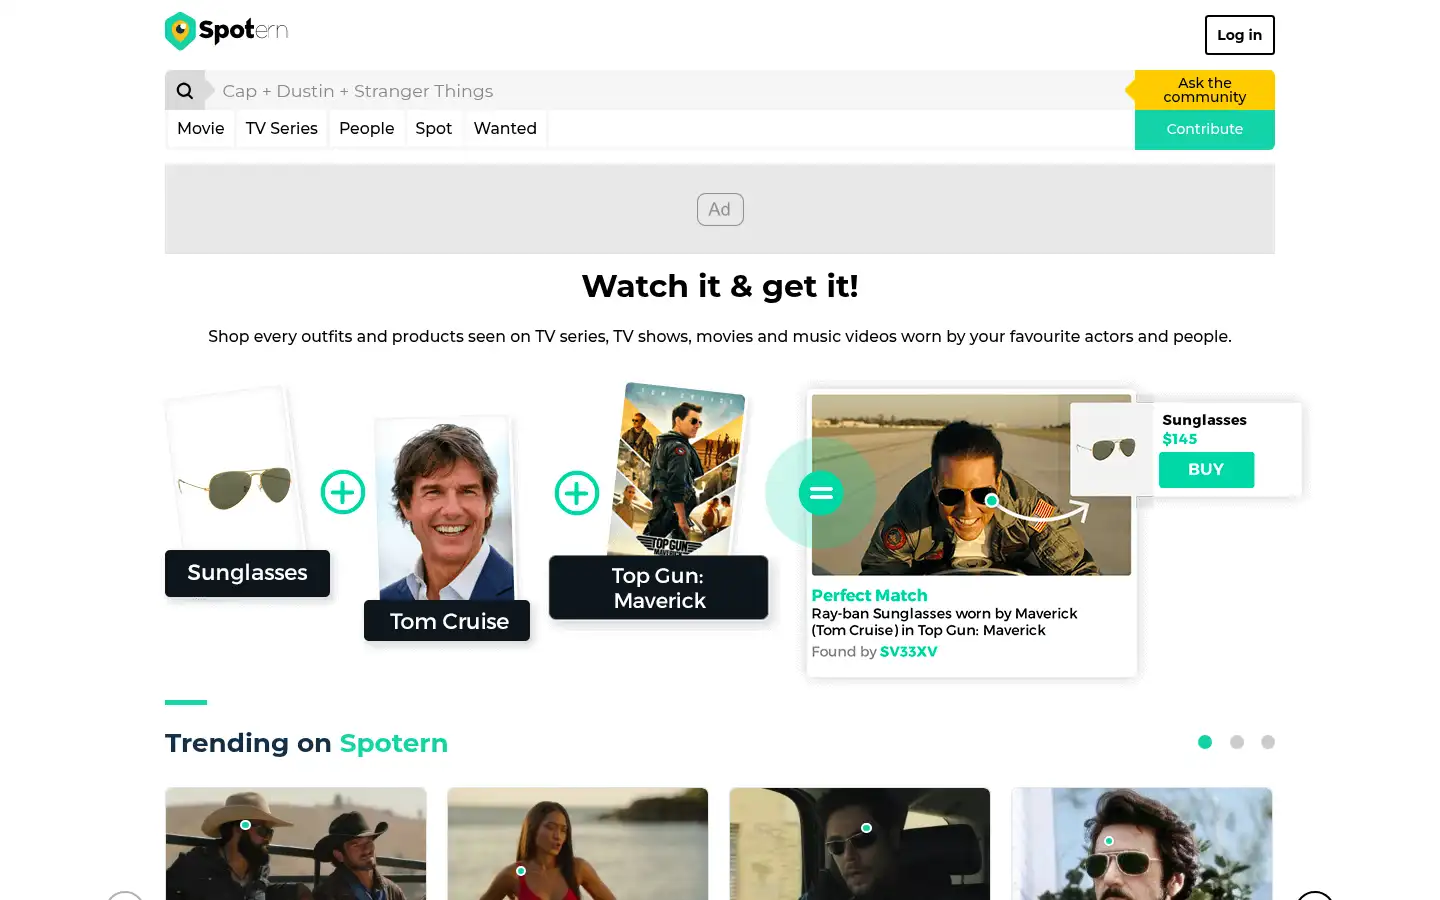Screen dimensions: 1440x900
Task: Select the first carousel pagination dot
Action: (1205, 742)
